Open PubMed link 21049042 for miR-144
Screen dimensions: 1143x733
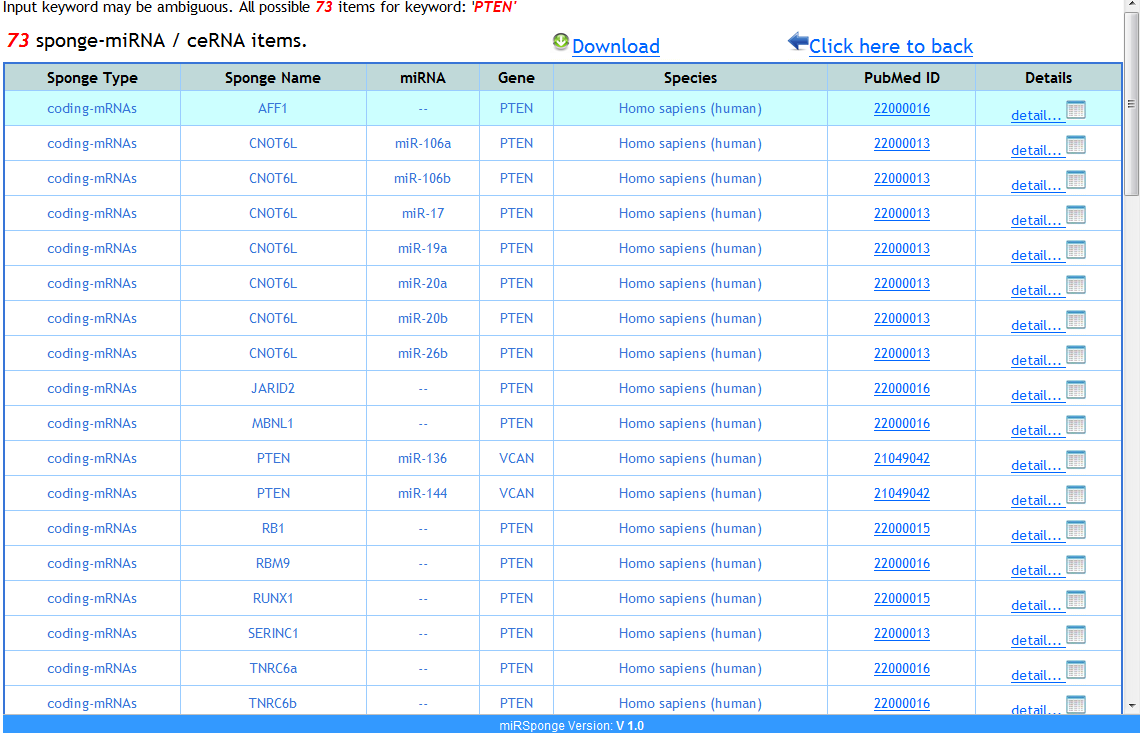901,493
